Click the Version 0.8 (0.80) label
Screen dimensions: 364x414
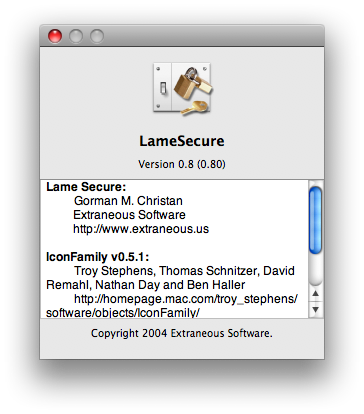182,164
